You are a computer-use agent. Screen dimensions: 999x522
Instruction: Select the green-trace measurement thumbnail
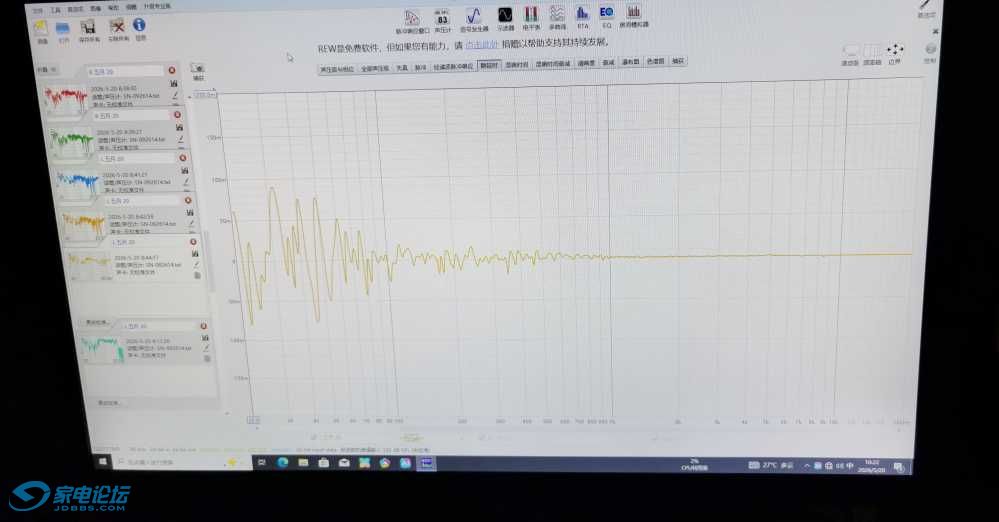[x=71, y=142]
